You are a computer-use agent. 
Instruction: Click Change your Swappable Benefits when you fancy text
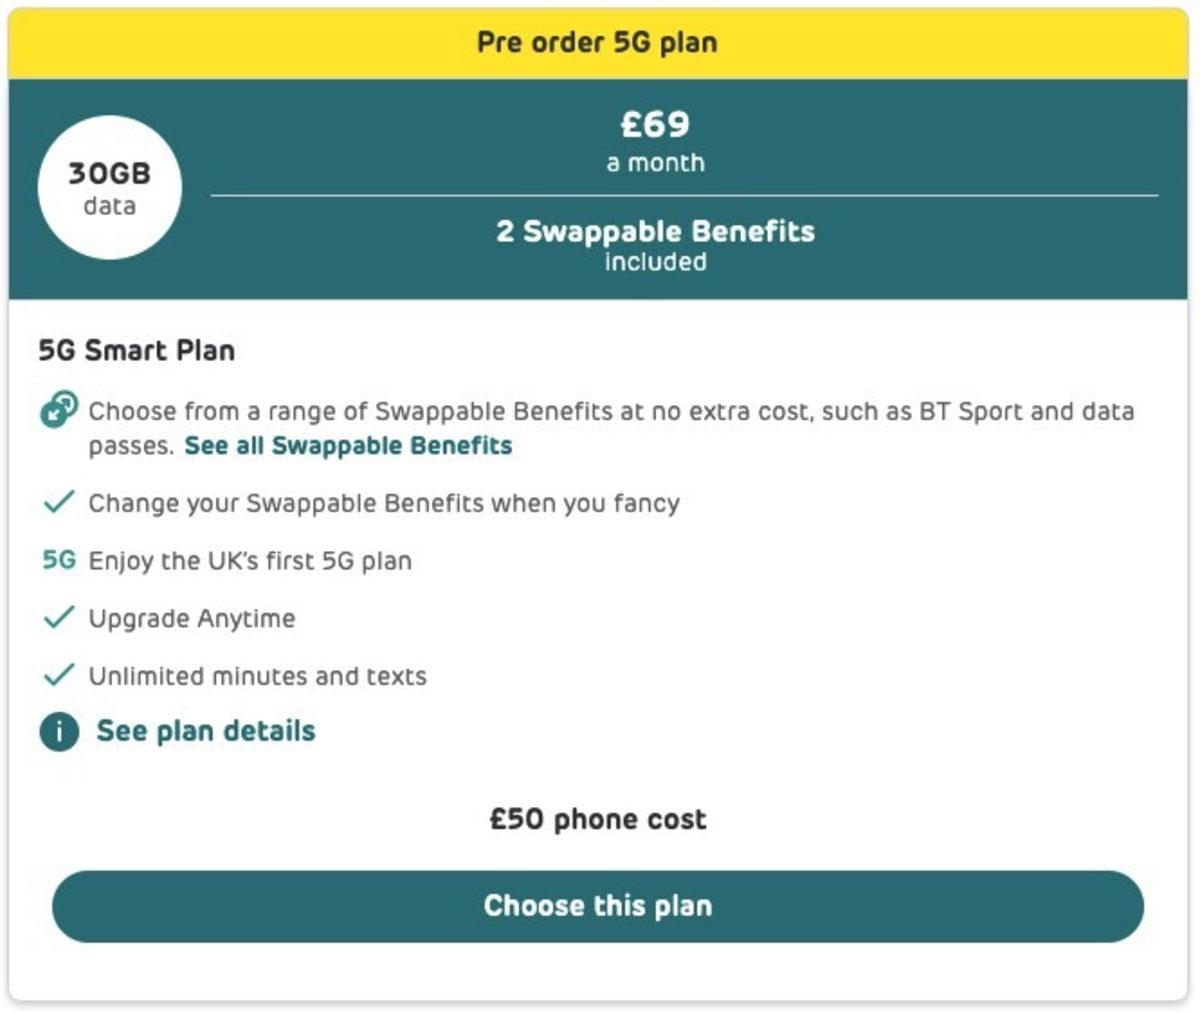point(384,503)
